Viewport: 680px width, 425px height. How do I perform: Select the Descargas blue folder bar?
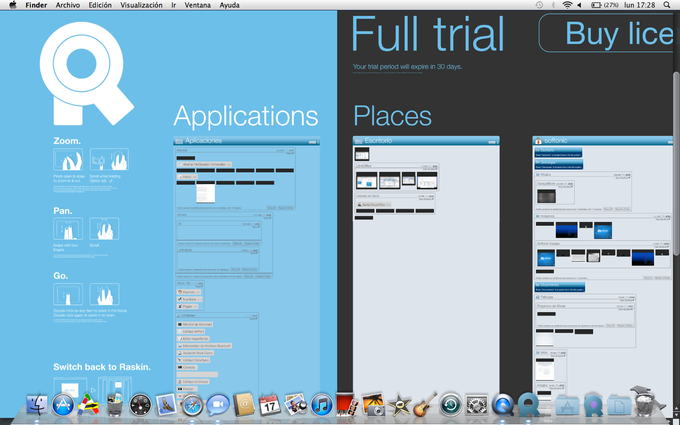[x=559, y=164]
